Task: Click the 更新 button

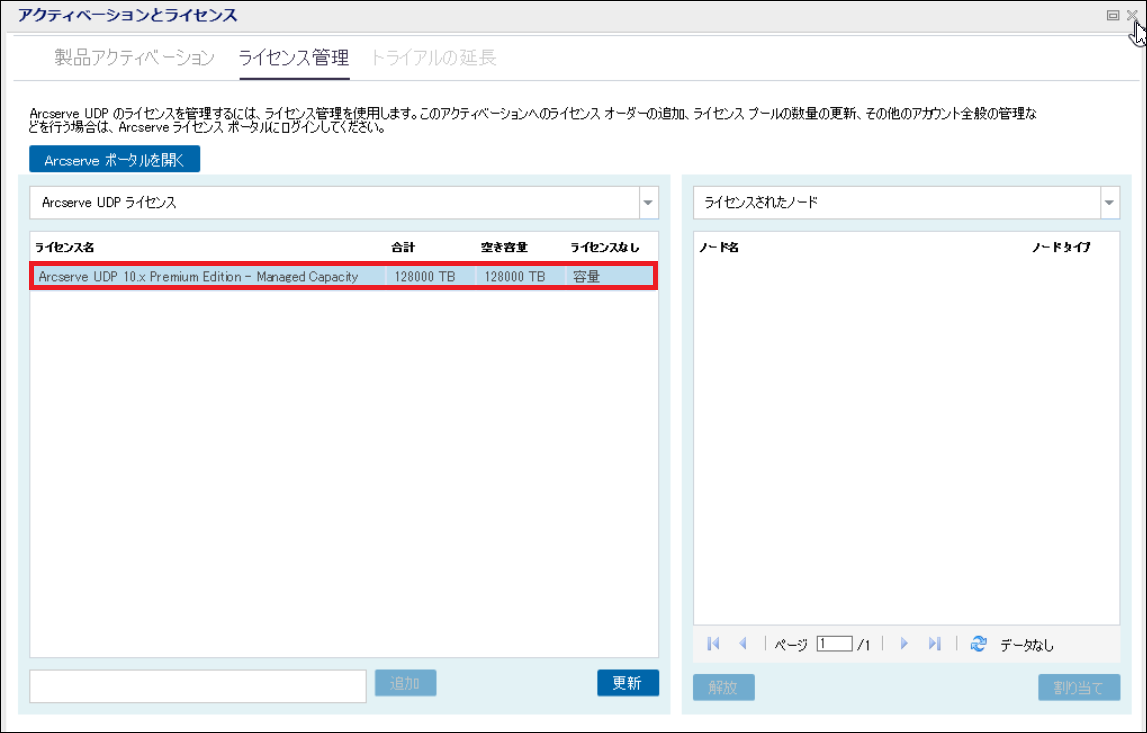Action: (628, 683)
